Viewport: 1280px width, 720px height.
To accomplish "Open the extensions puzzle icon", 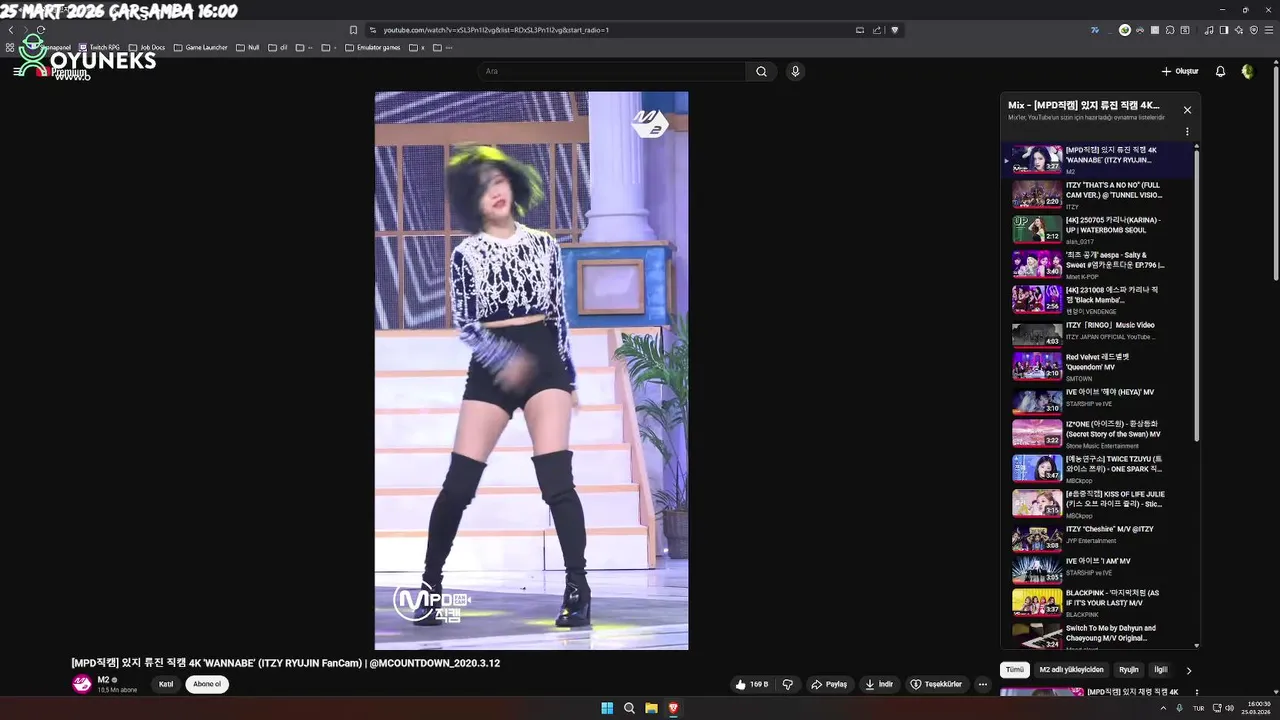I will (x=1170, y=30).
